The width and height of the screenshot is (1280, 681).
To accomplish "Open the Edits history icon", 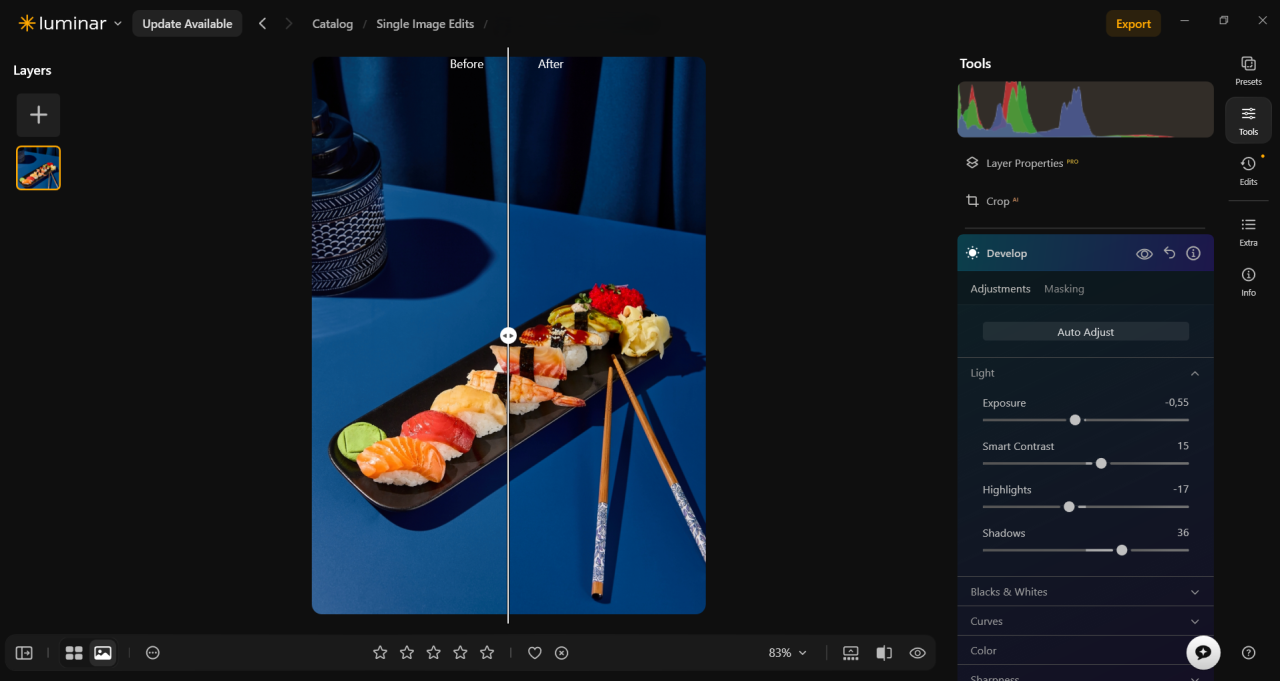I will click(1248, 170).
